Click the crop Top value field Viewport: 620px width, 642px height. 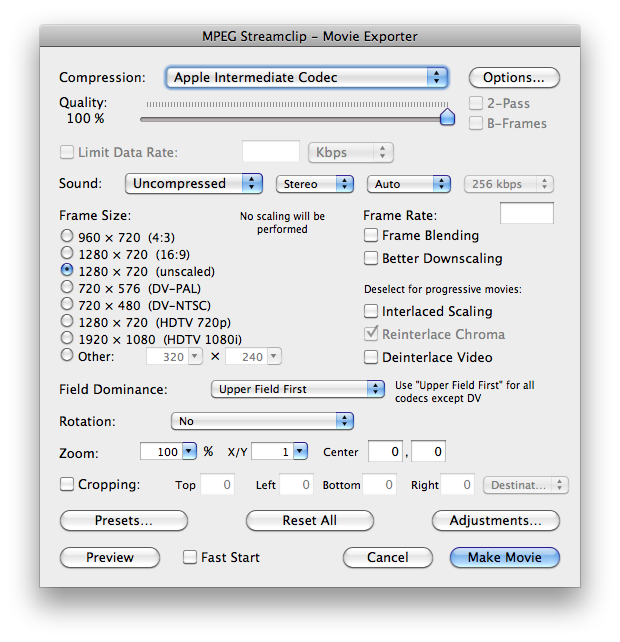(217, 484)
